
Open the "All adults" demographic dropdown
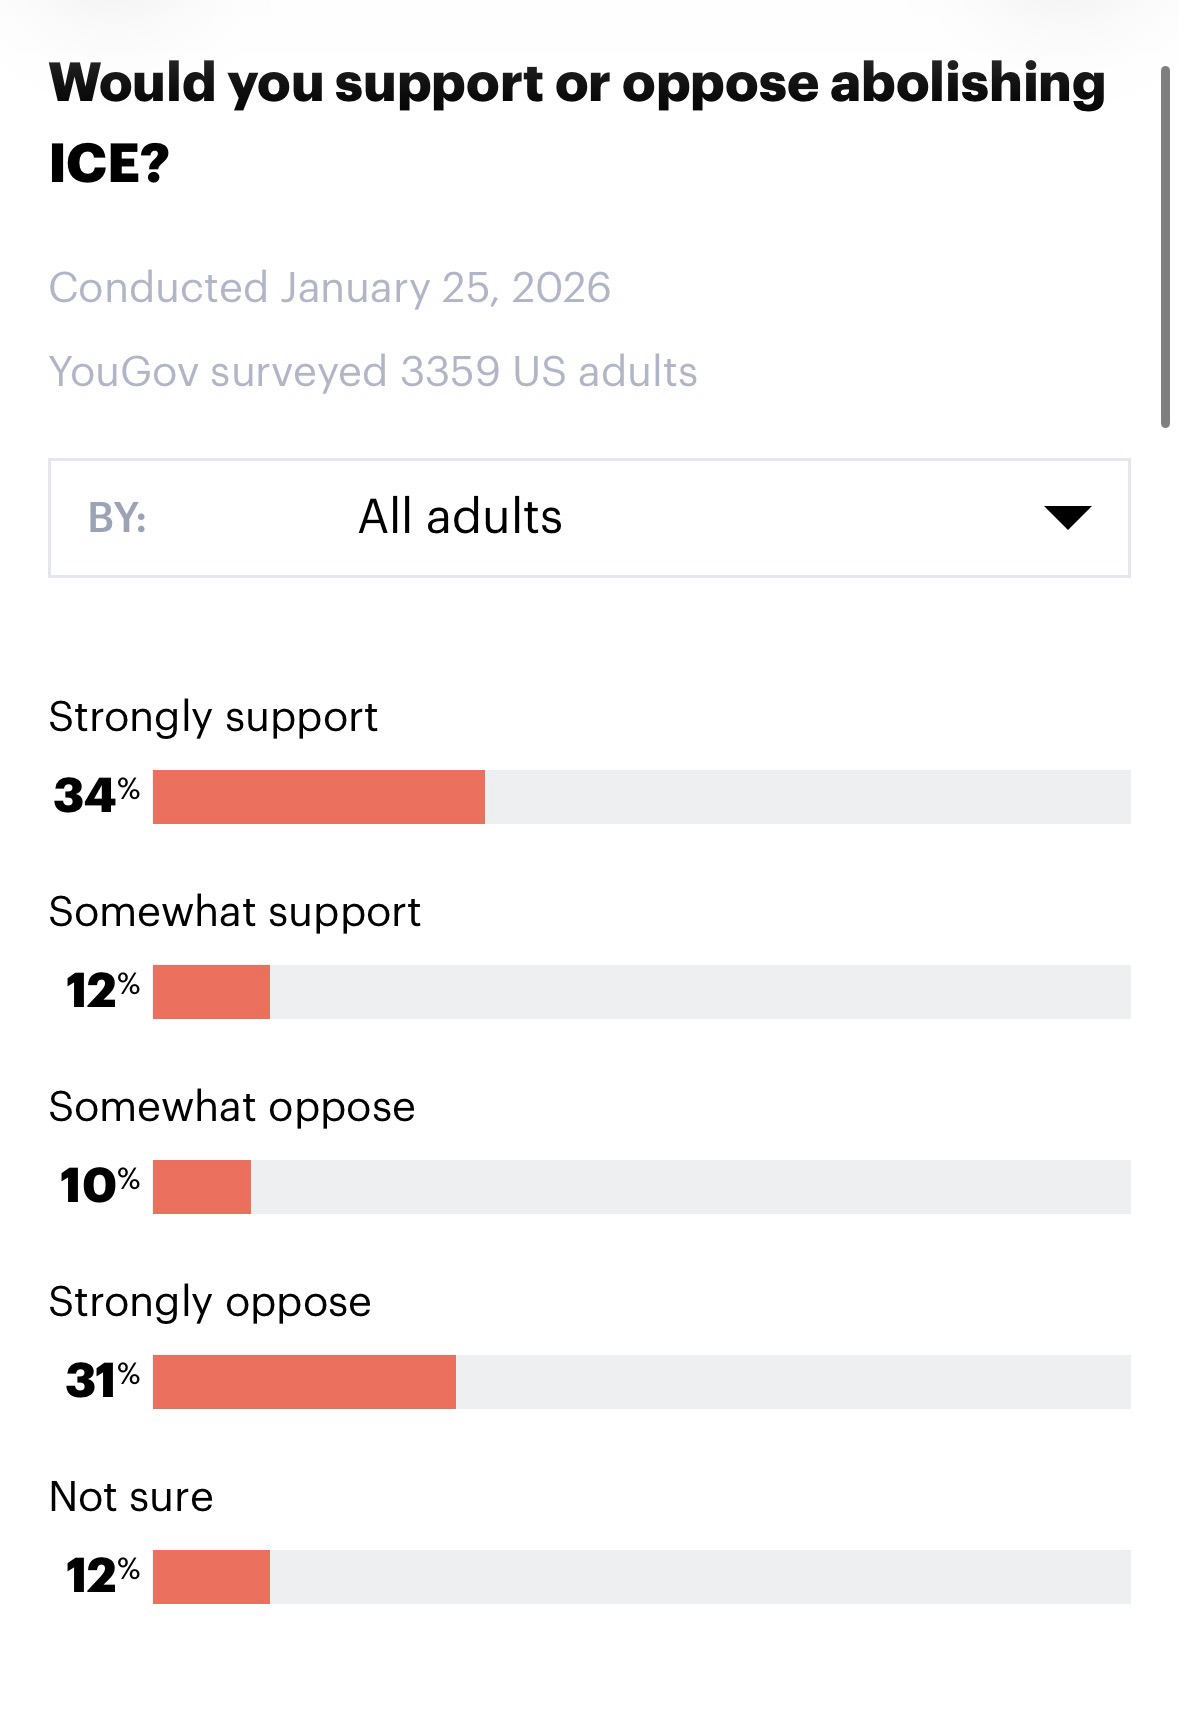click(x=588, y=518)
